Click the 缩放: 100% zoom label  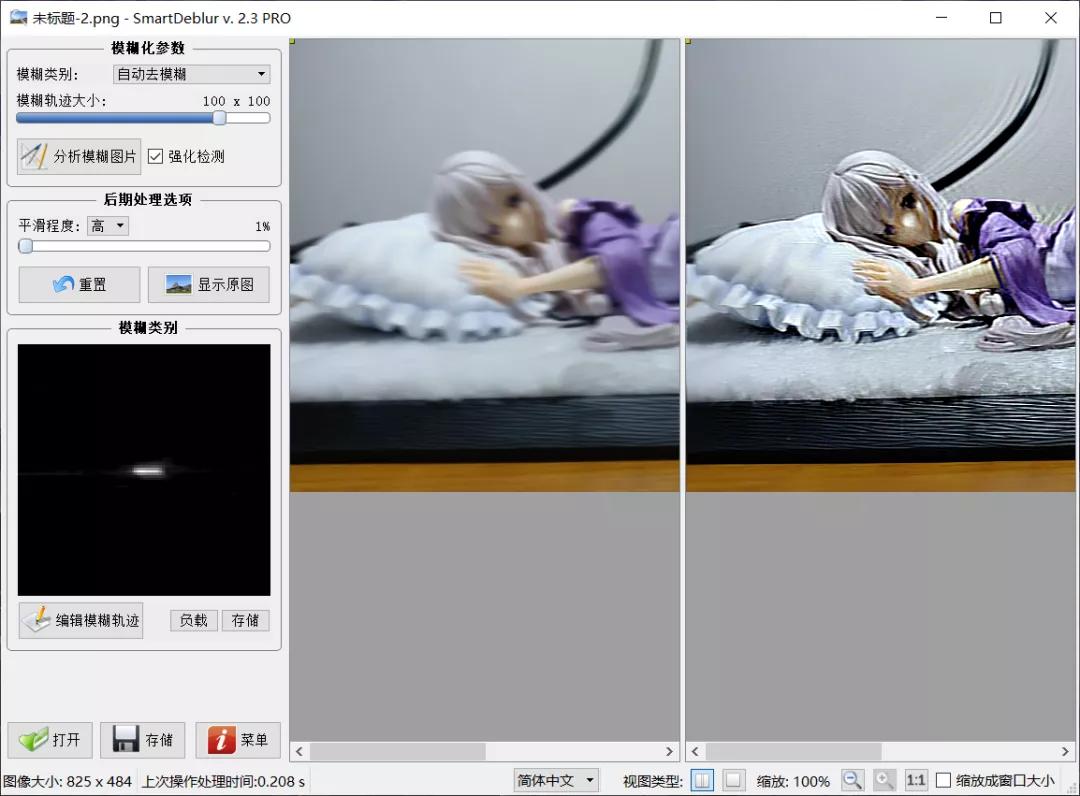793,782
